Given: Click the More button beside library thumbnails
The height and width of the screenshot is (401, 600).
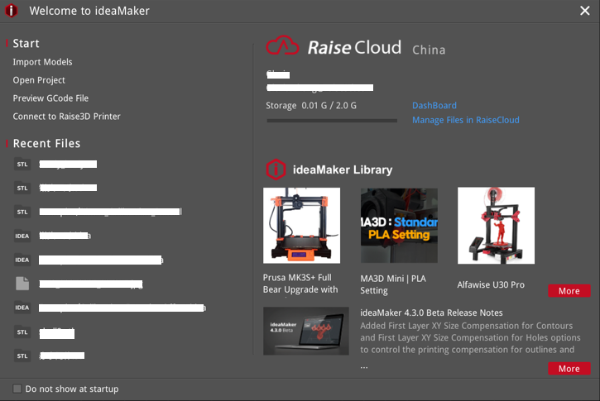Looking at the screenshot, I should pos(569,291).
